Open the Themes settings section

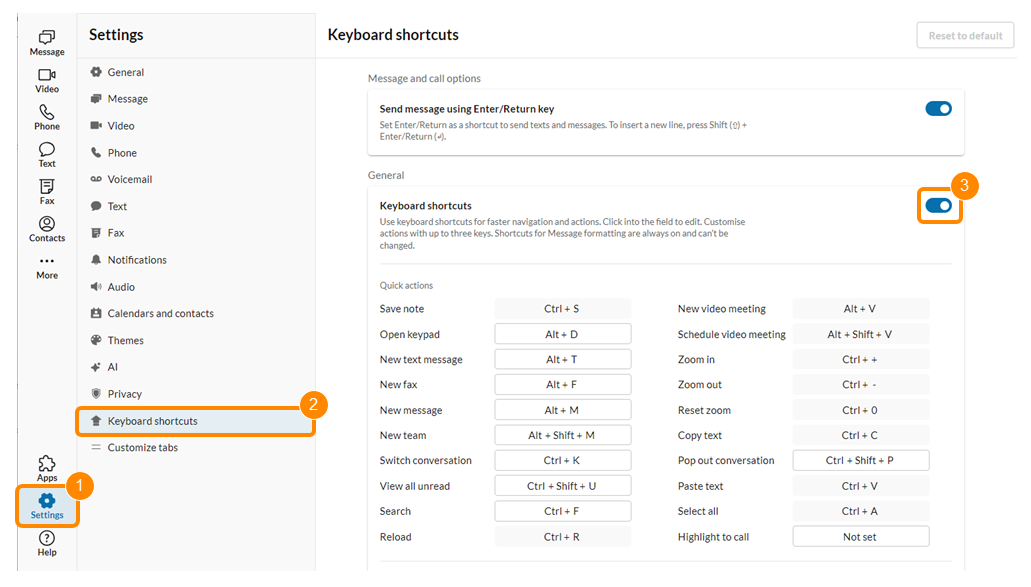125,341
